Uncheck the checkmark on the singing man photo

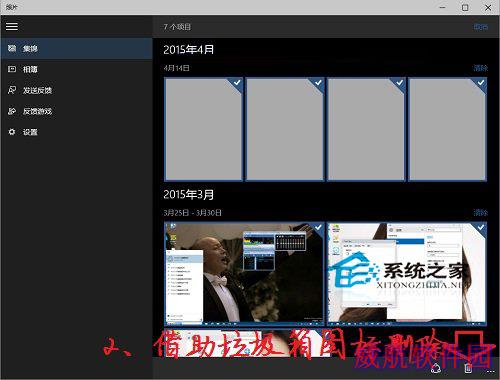pyautogui.click(x=318, y=227)
